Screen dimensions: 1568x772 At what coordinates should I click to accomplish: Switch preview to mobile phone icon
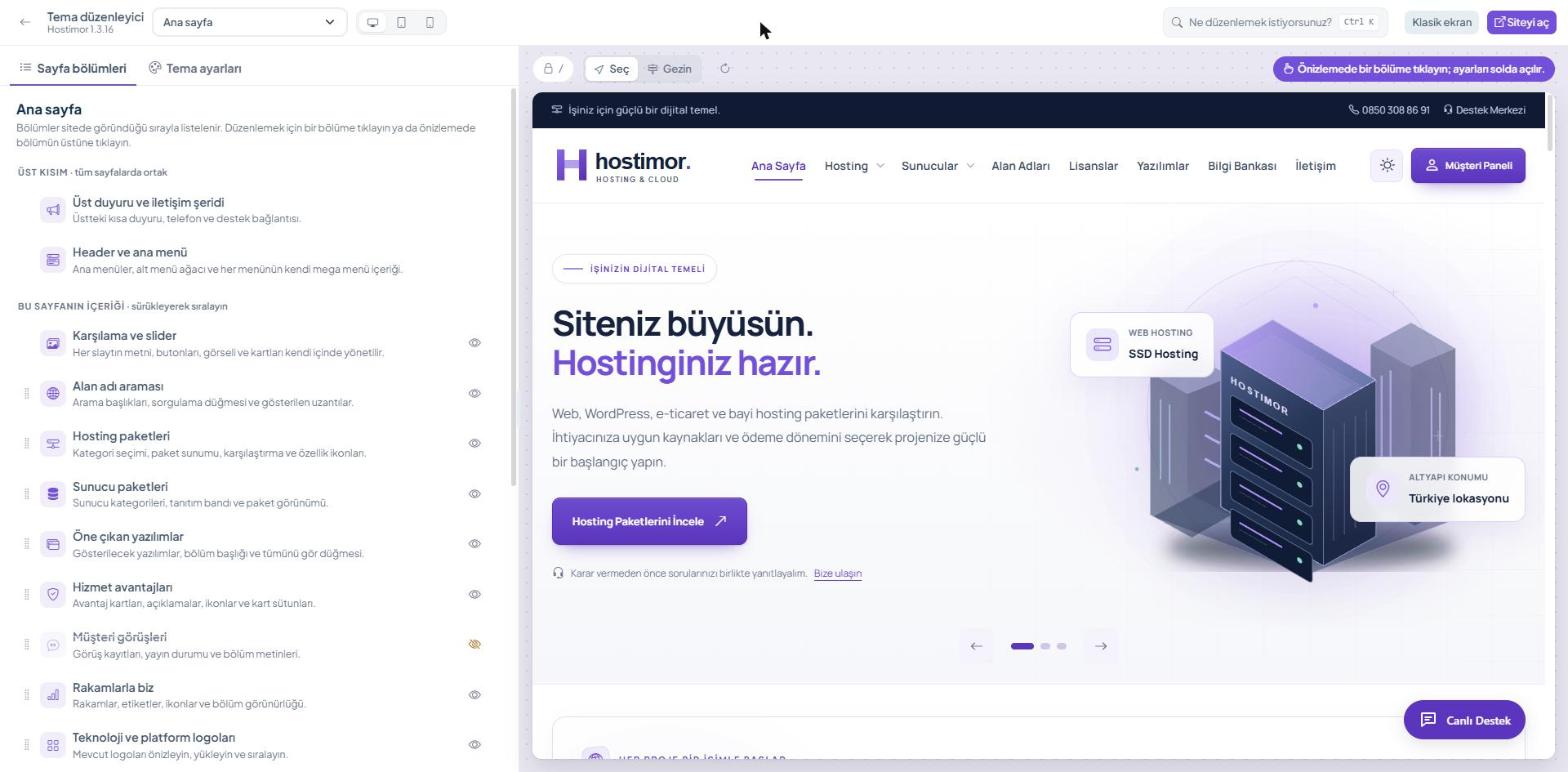pos(430,22)
